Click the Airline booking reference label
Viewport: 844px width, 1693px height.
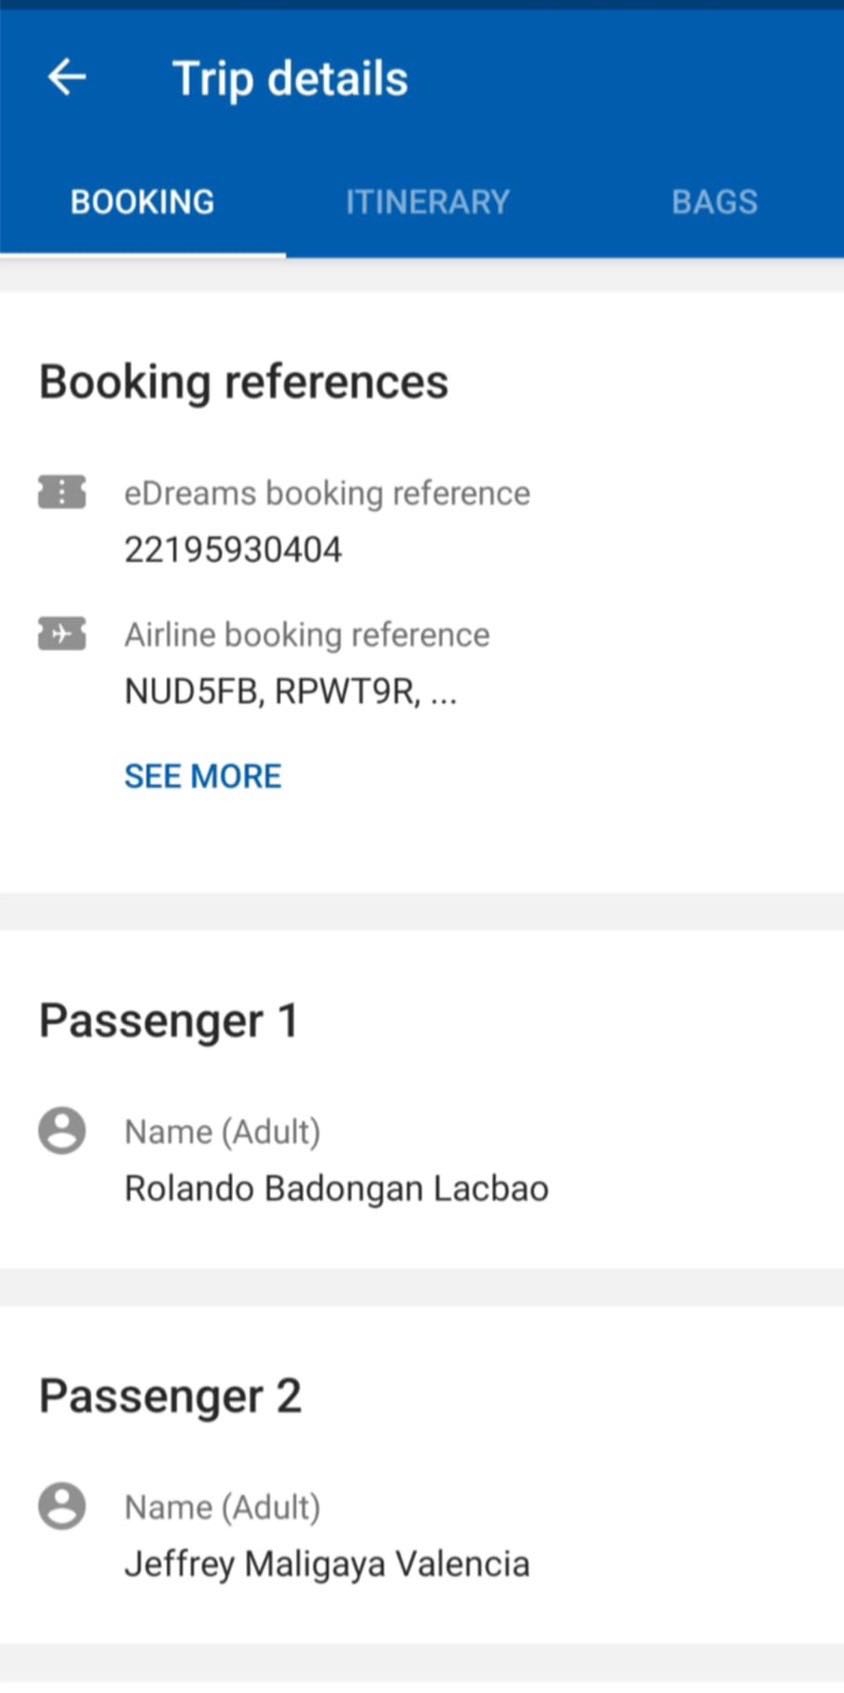[307, 635]
